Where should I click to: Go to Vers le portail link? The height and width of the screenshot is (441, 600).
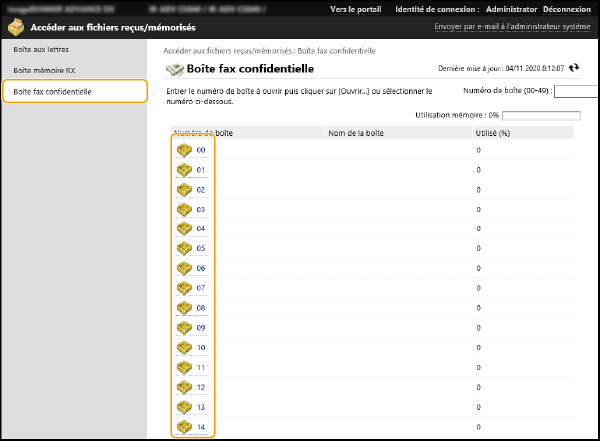355,9
